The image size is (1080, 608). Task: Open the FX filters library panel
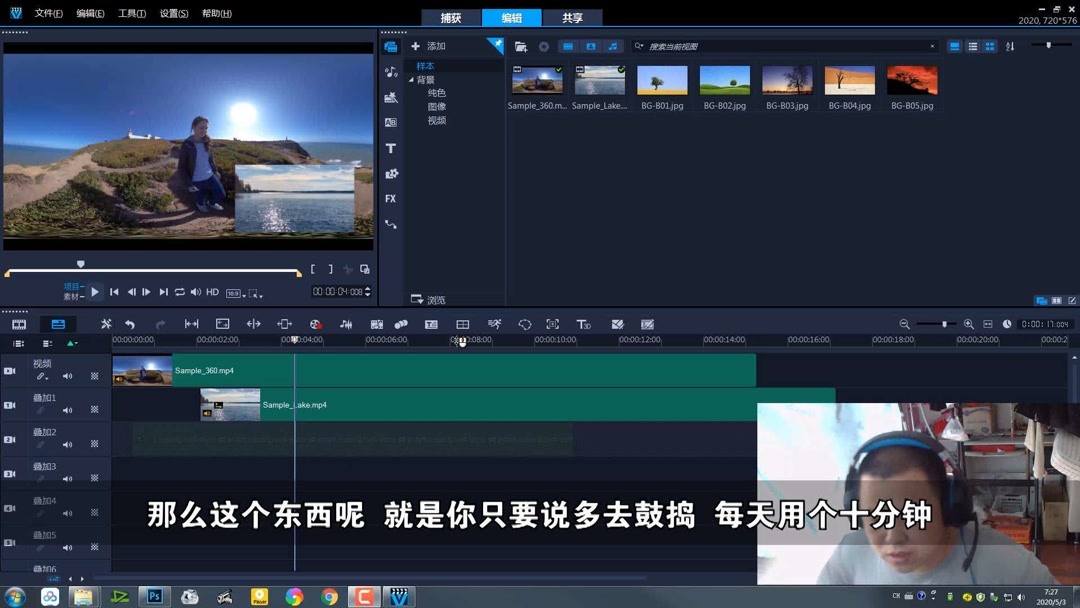[x=390, y=198]
